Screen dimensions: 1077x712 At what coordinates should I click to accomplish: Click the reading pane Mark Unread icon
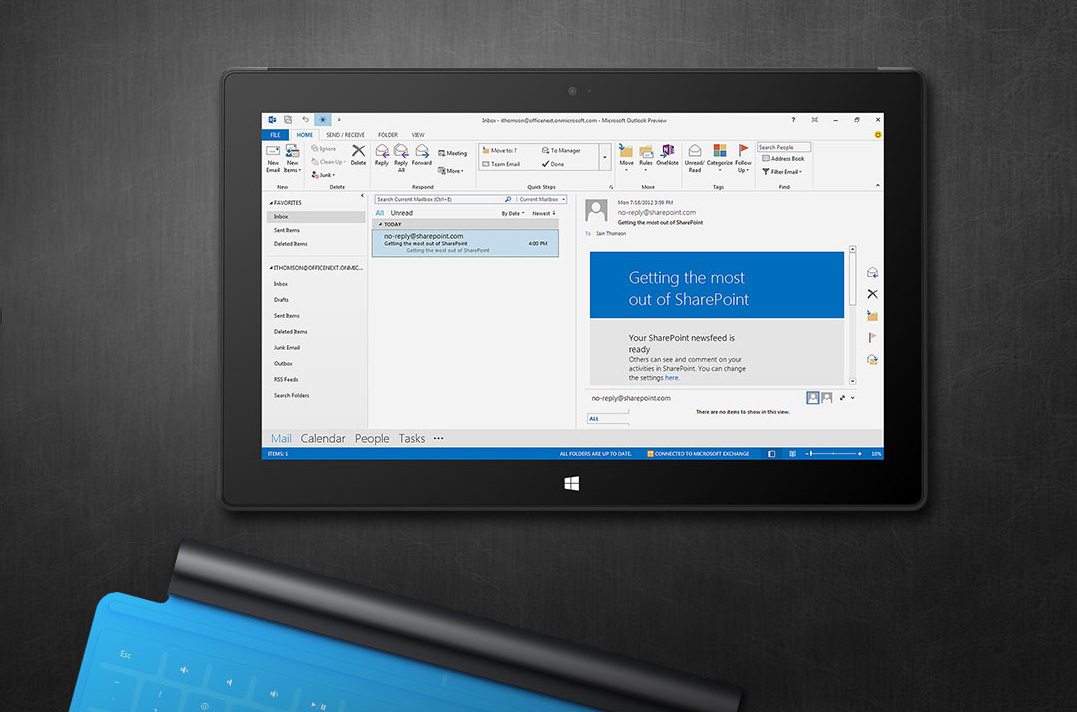[x=872, y=359]
